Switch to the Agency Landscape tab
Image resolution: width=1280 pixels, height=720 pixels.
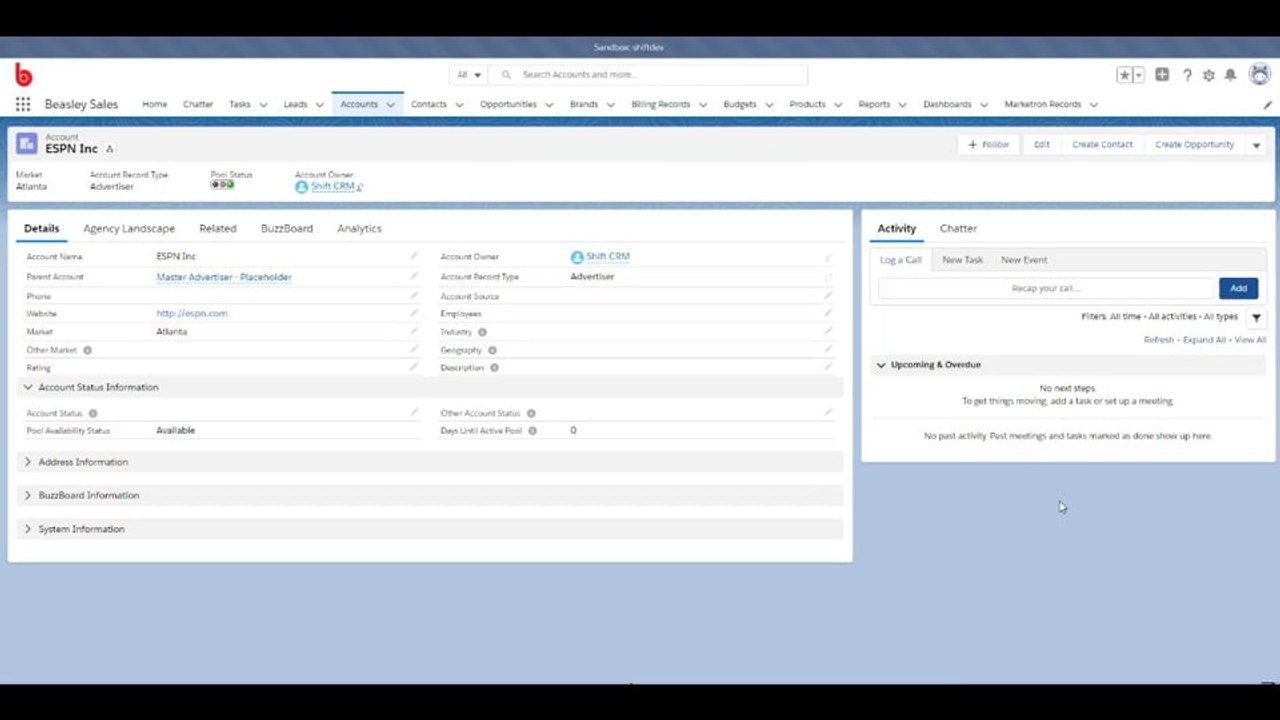click(129, 228)
